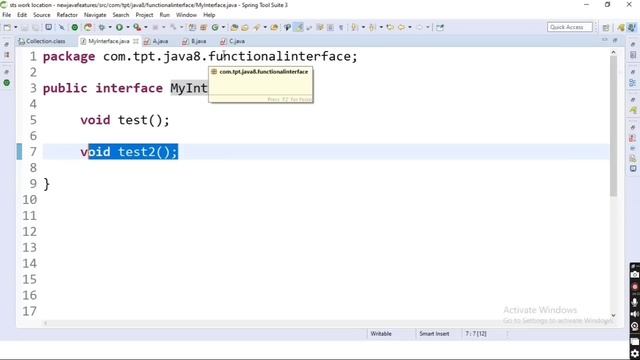
Task: Click the Previous Annotation icon
Action: click(372, 27)
